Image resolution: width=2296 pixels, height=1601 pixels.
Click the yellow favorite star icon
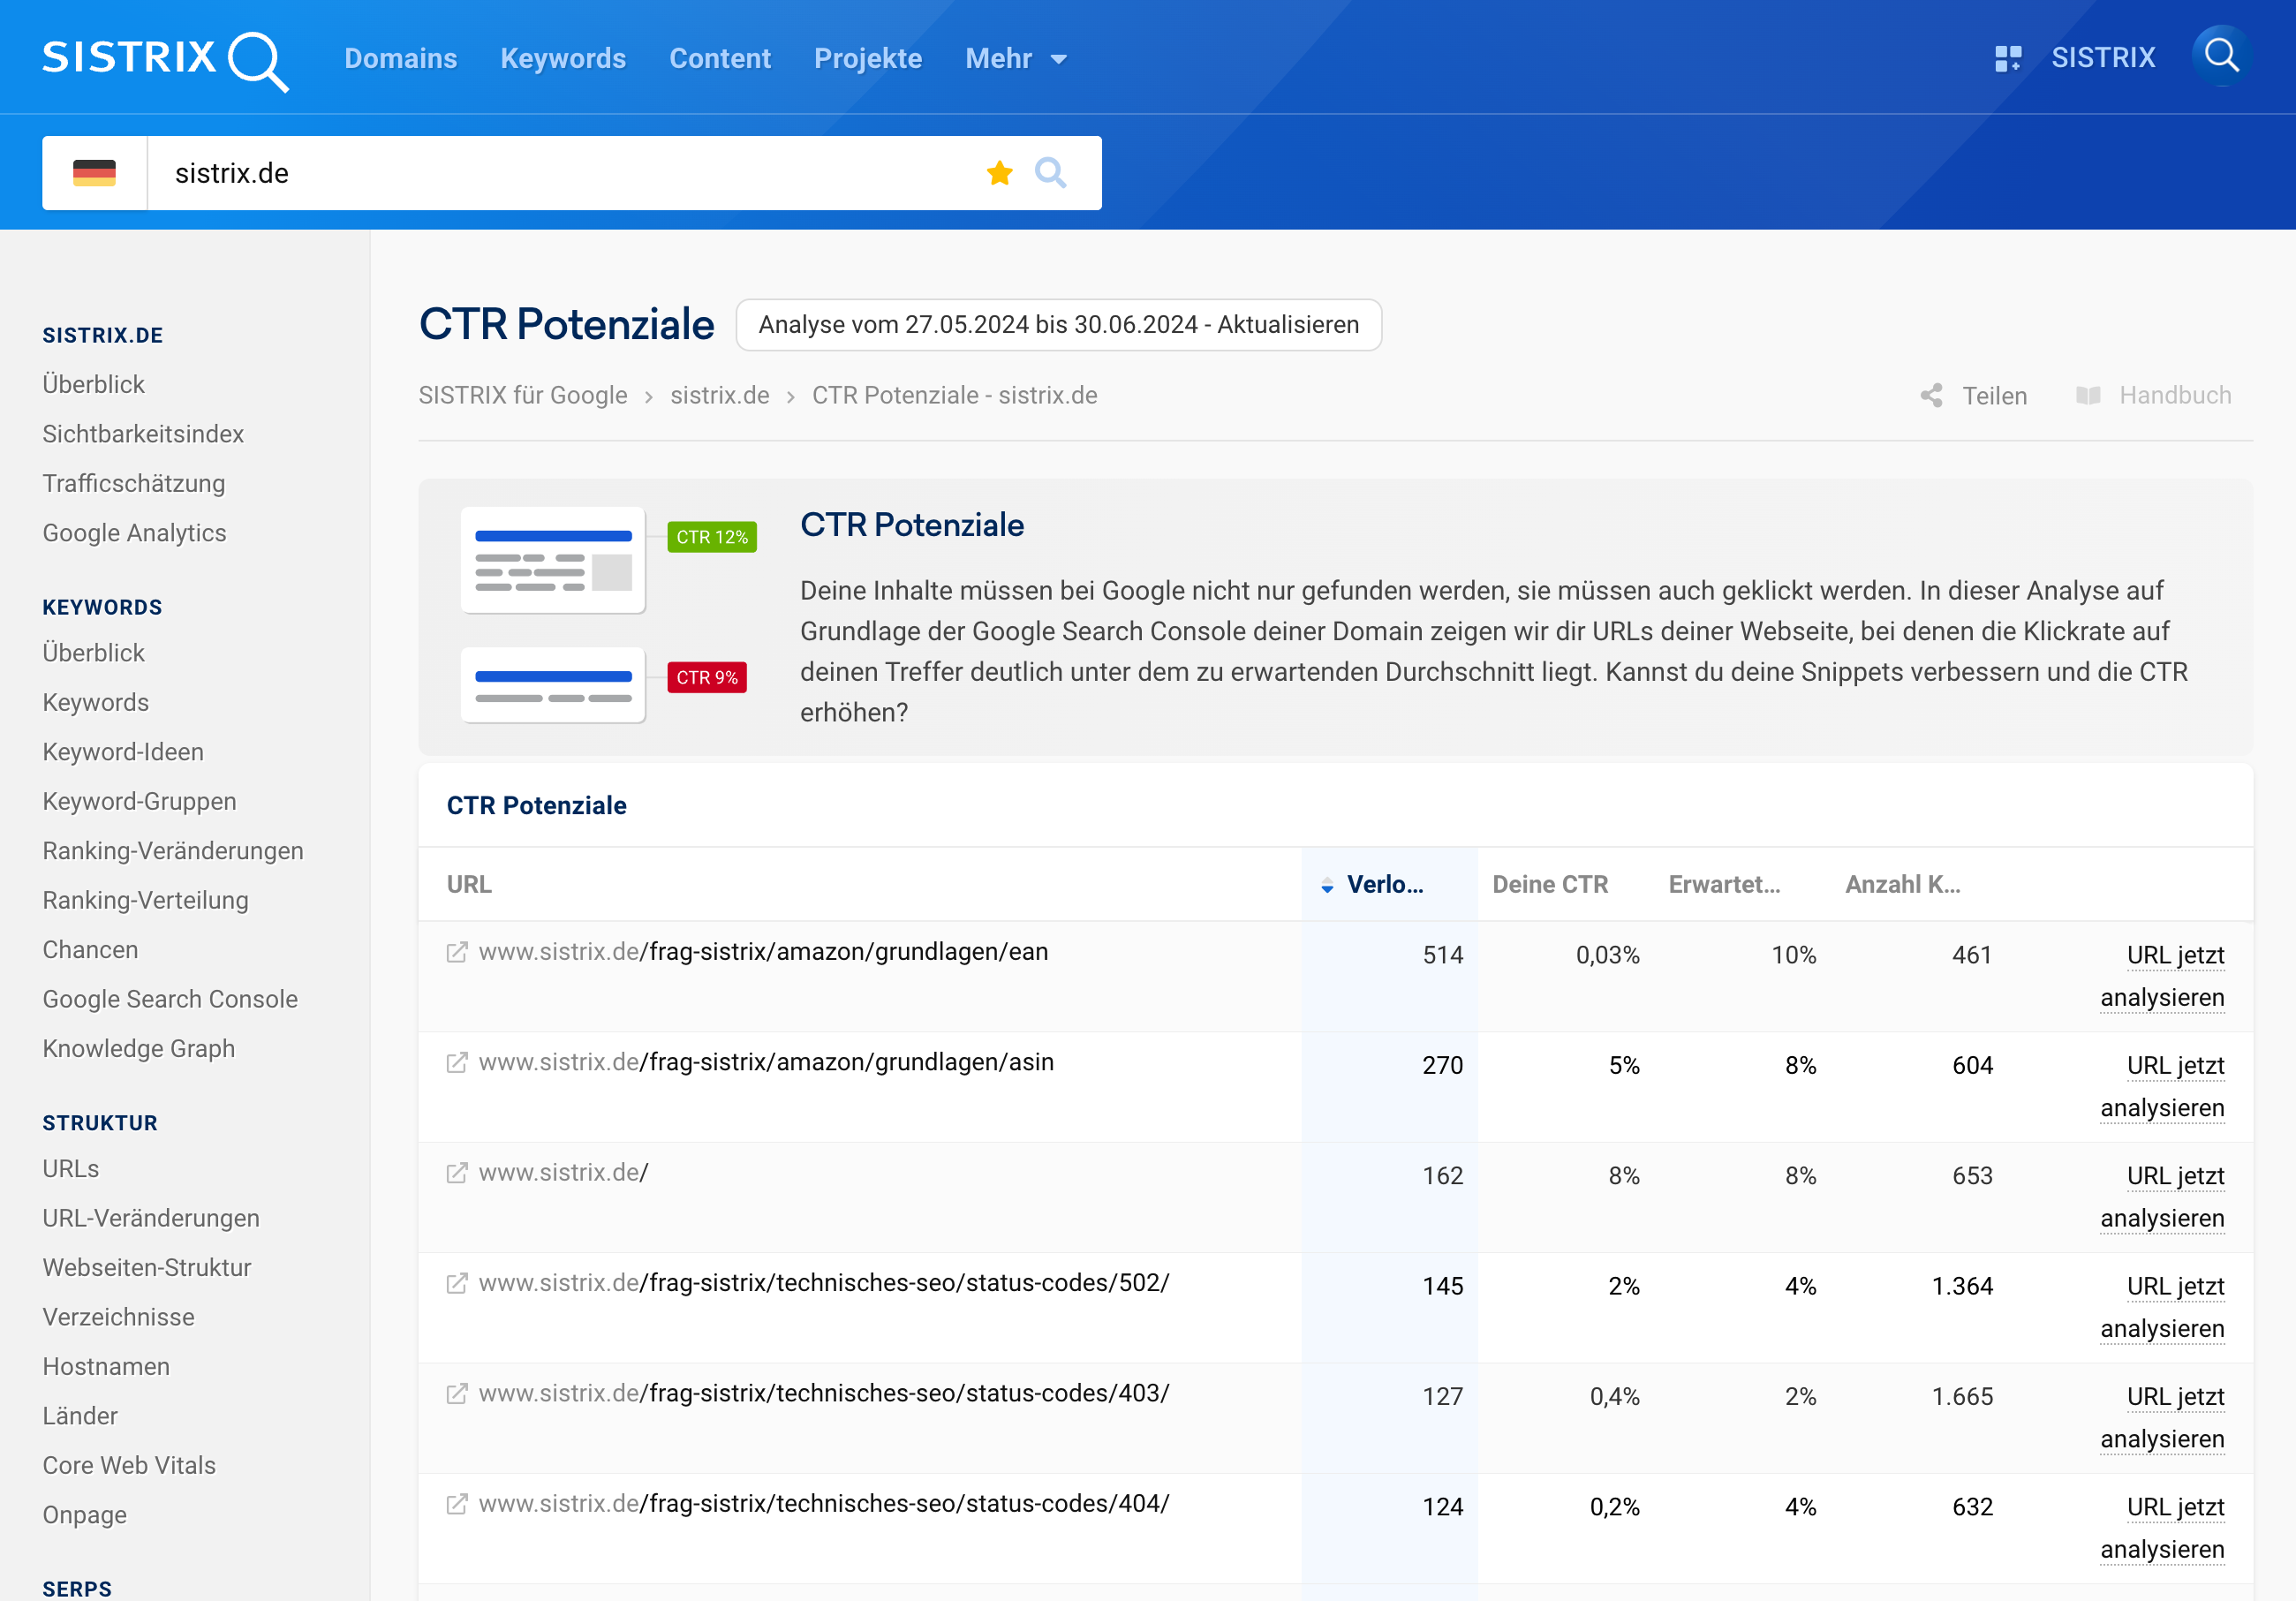tap(999, 173)
